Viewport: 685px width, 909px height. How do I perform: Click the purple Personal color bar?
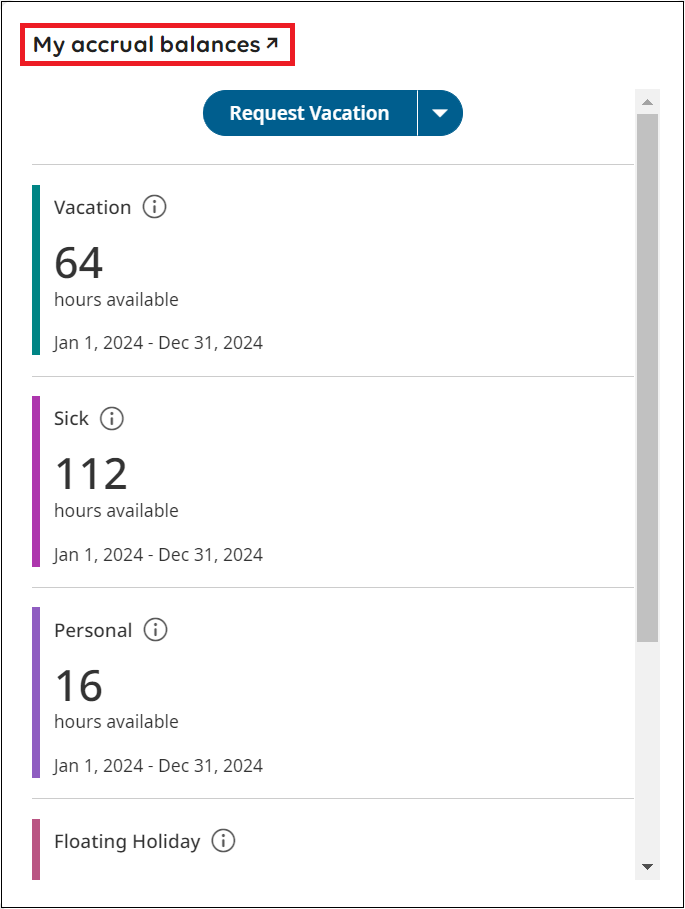pos(36,692)
